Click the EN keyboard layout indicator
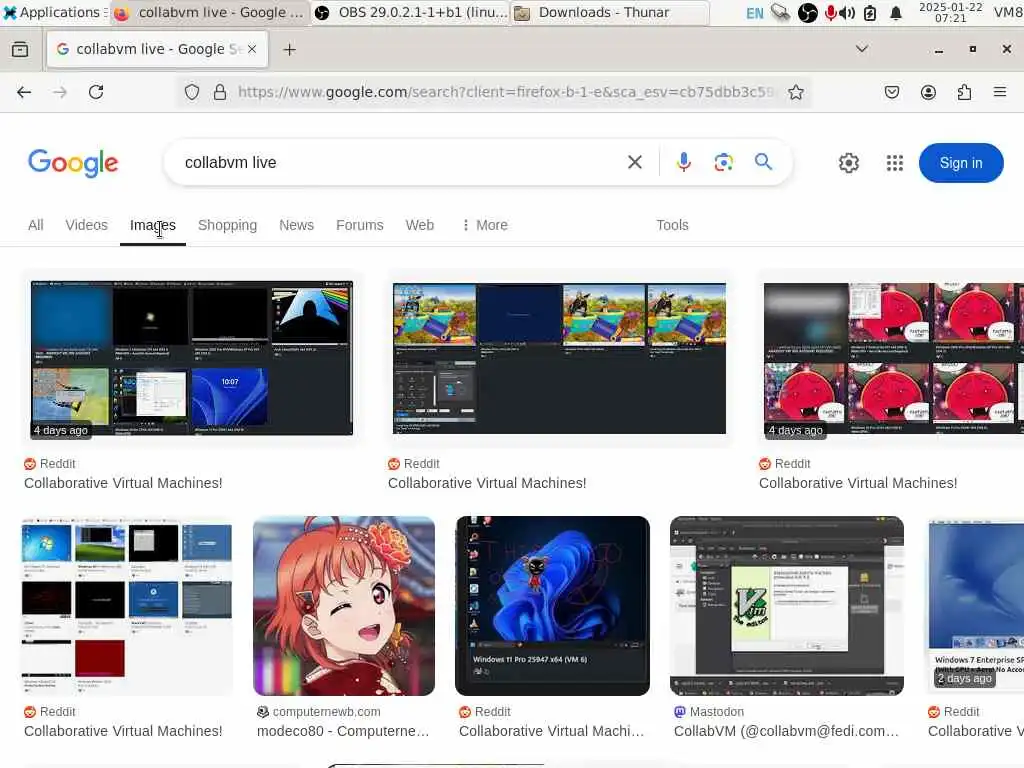Viewport: 1024px width, 768px height. coord(754,13)
